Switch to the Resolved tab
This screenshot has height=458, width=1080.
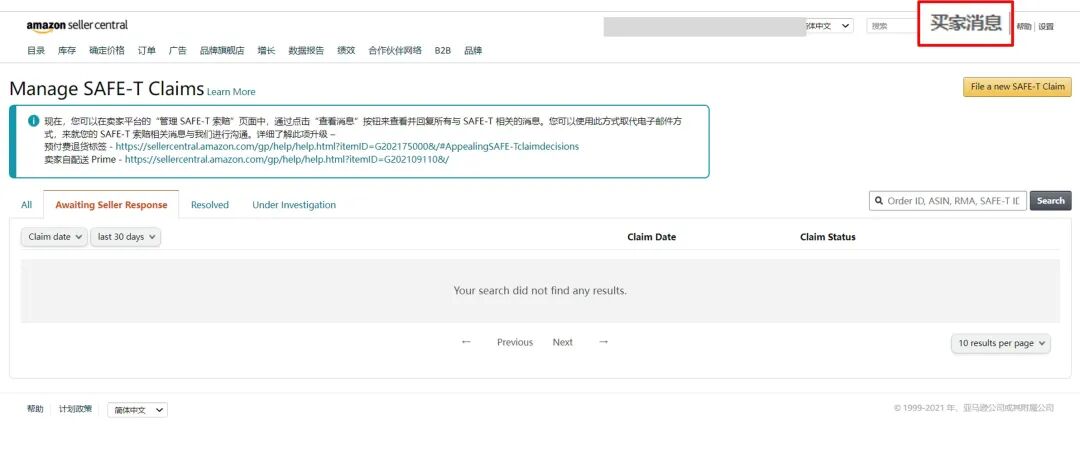tap(209, 205)
